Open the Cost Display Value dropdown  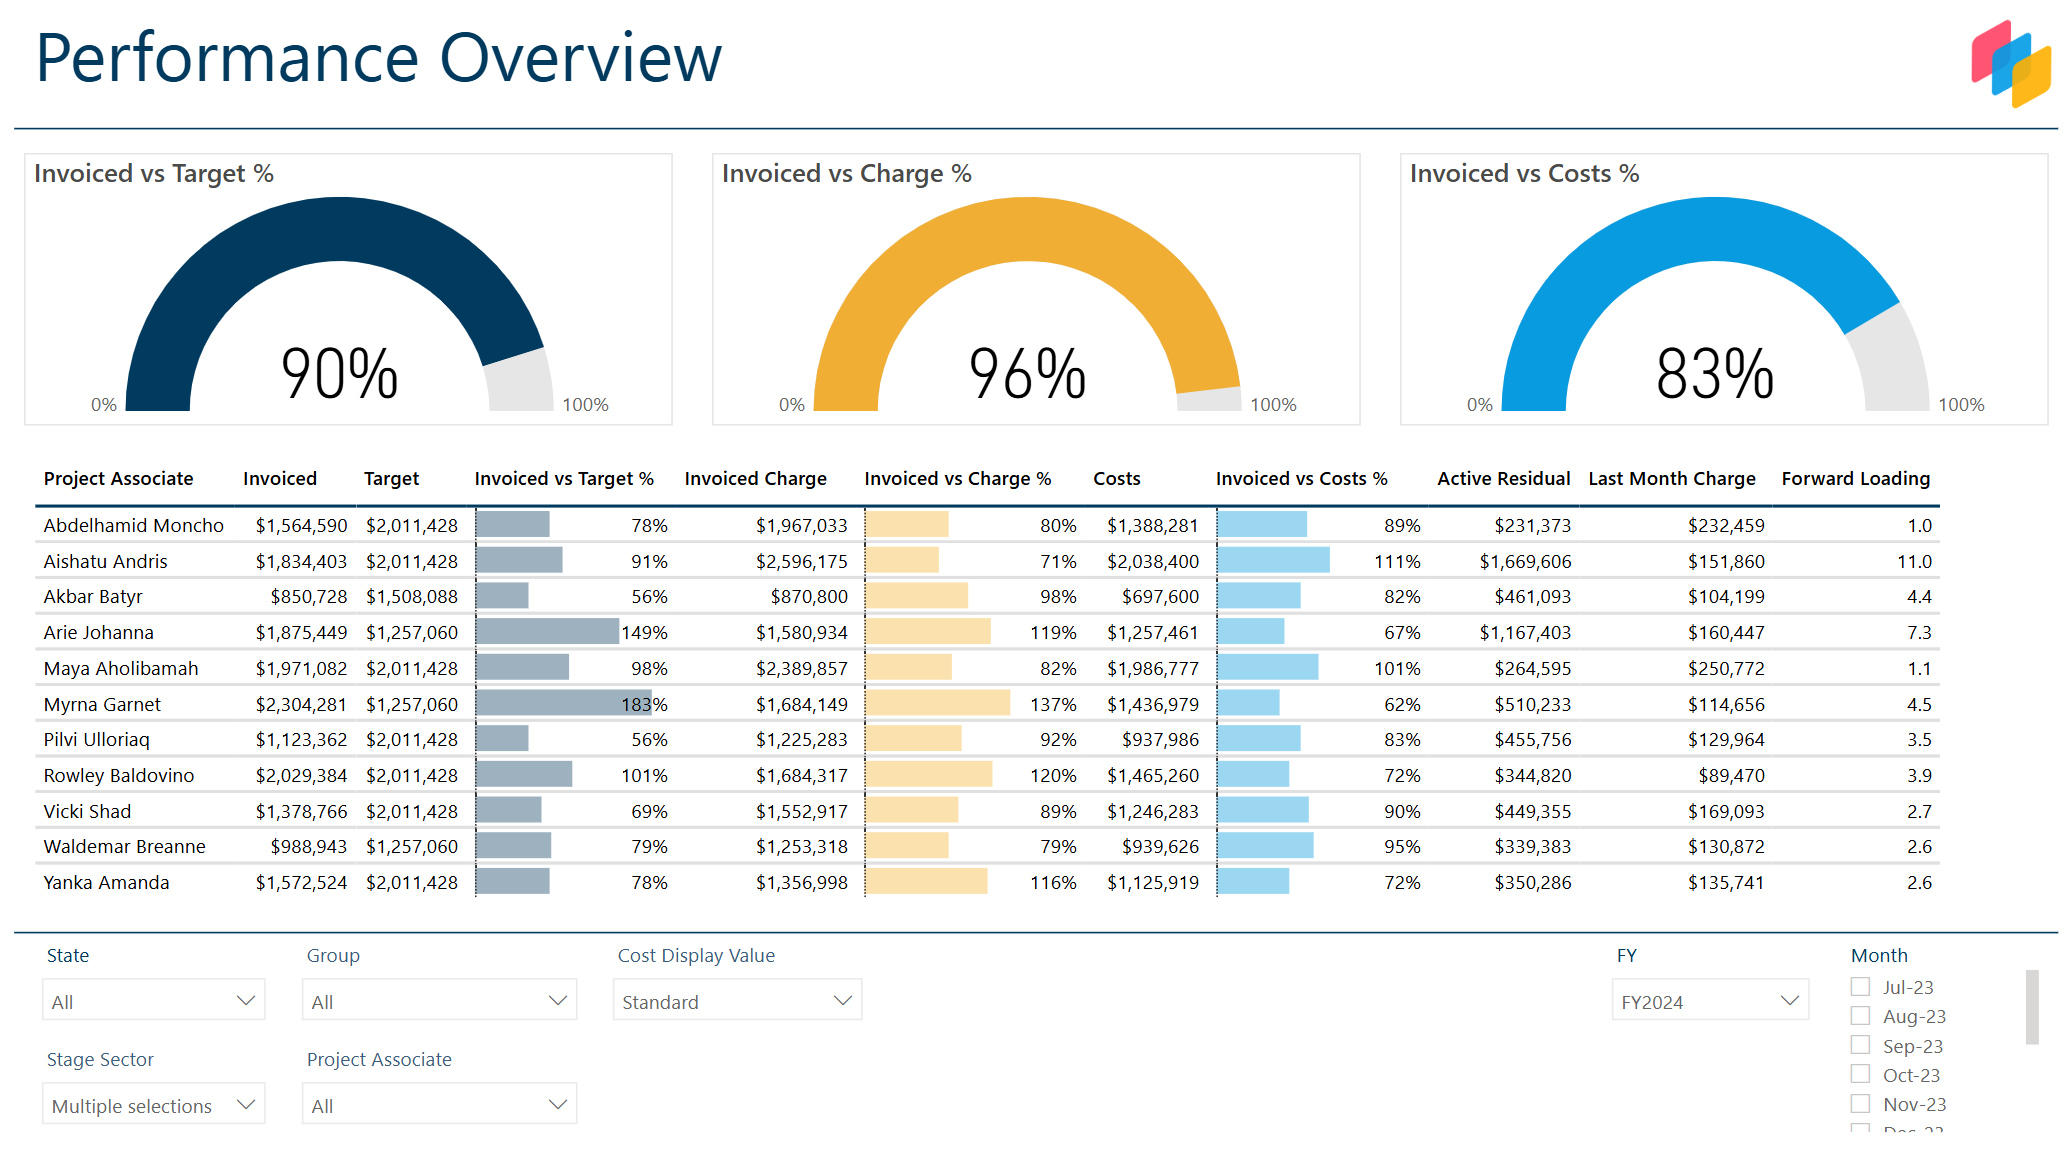pos(737,999)
